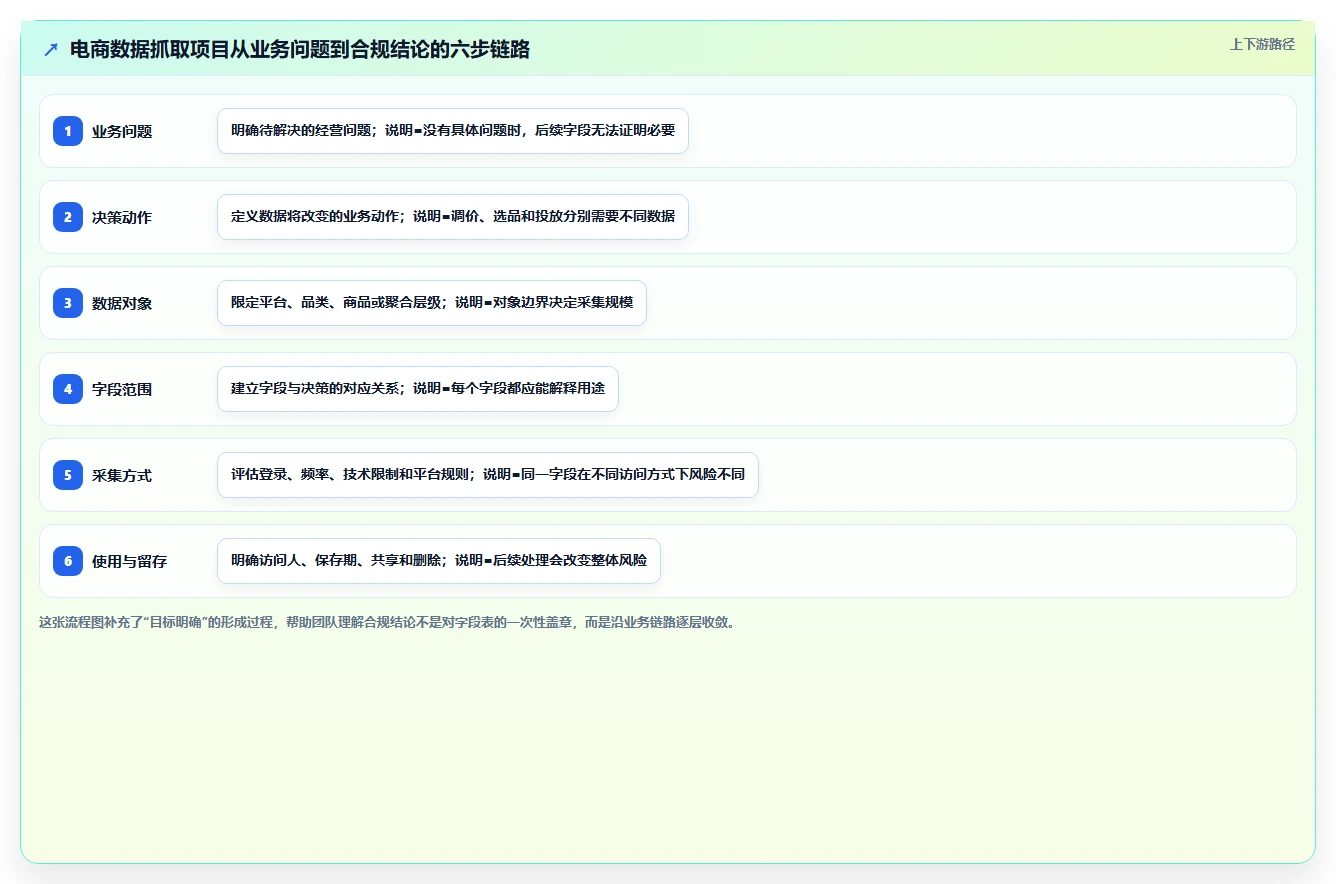Click step number 6 badge
The height and width of the screenshot is (884, 1336).
(68, 561)
